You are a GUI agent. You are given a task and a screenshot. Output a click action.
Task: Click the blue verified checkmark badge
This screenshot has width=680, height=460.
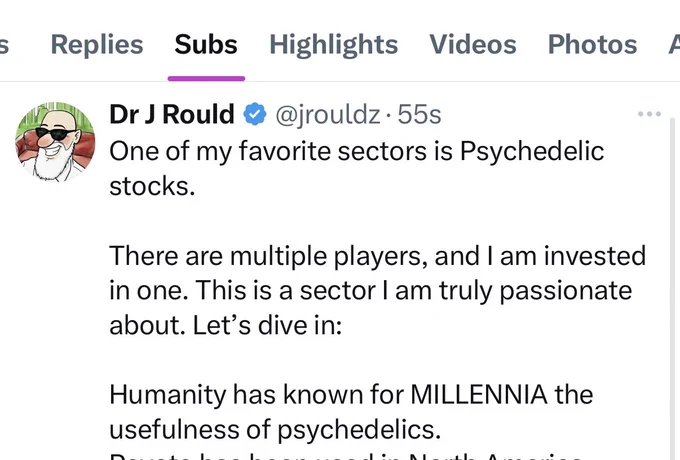(255, 114)
